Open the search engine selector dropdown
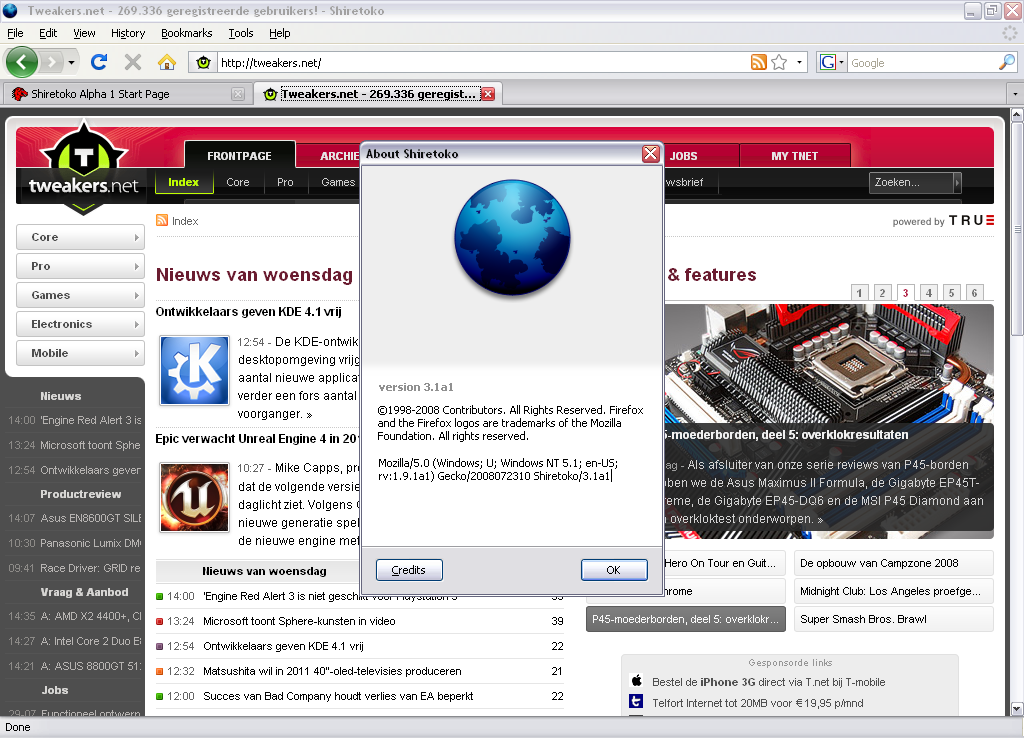 [831, 63]
